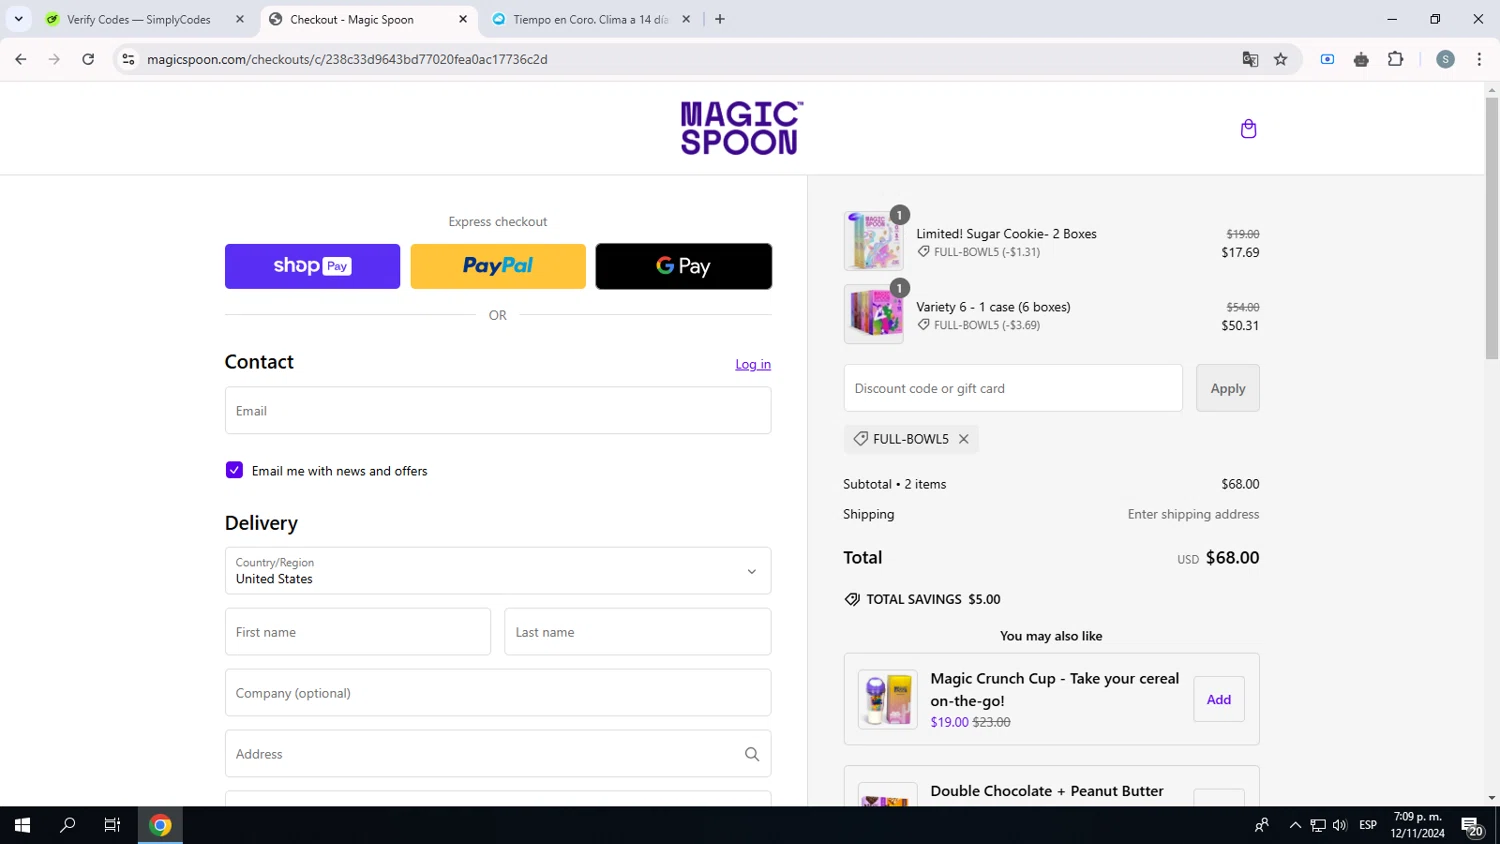Viewport: 1500px width, 844px height.
Task: Open the robot extension icon in toolbar
Action: click(x=1361, y=59)
